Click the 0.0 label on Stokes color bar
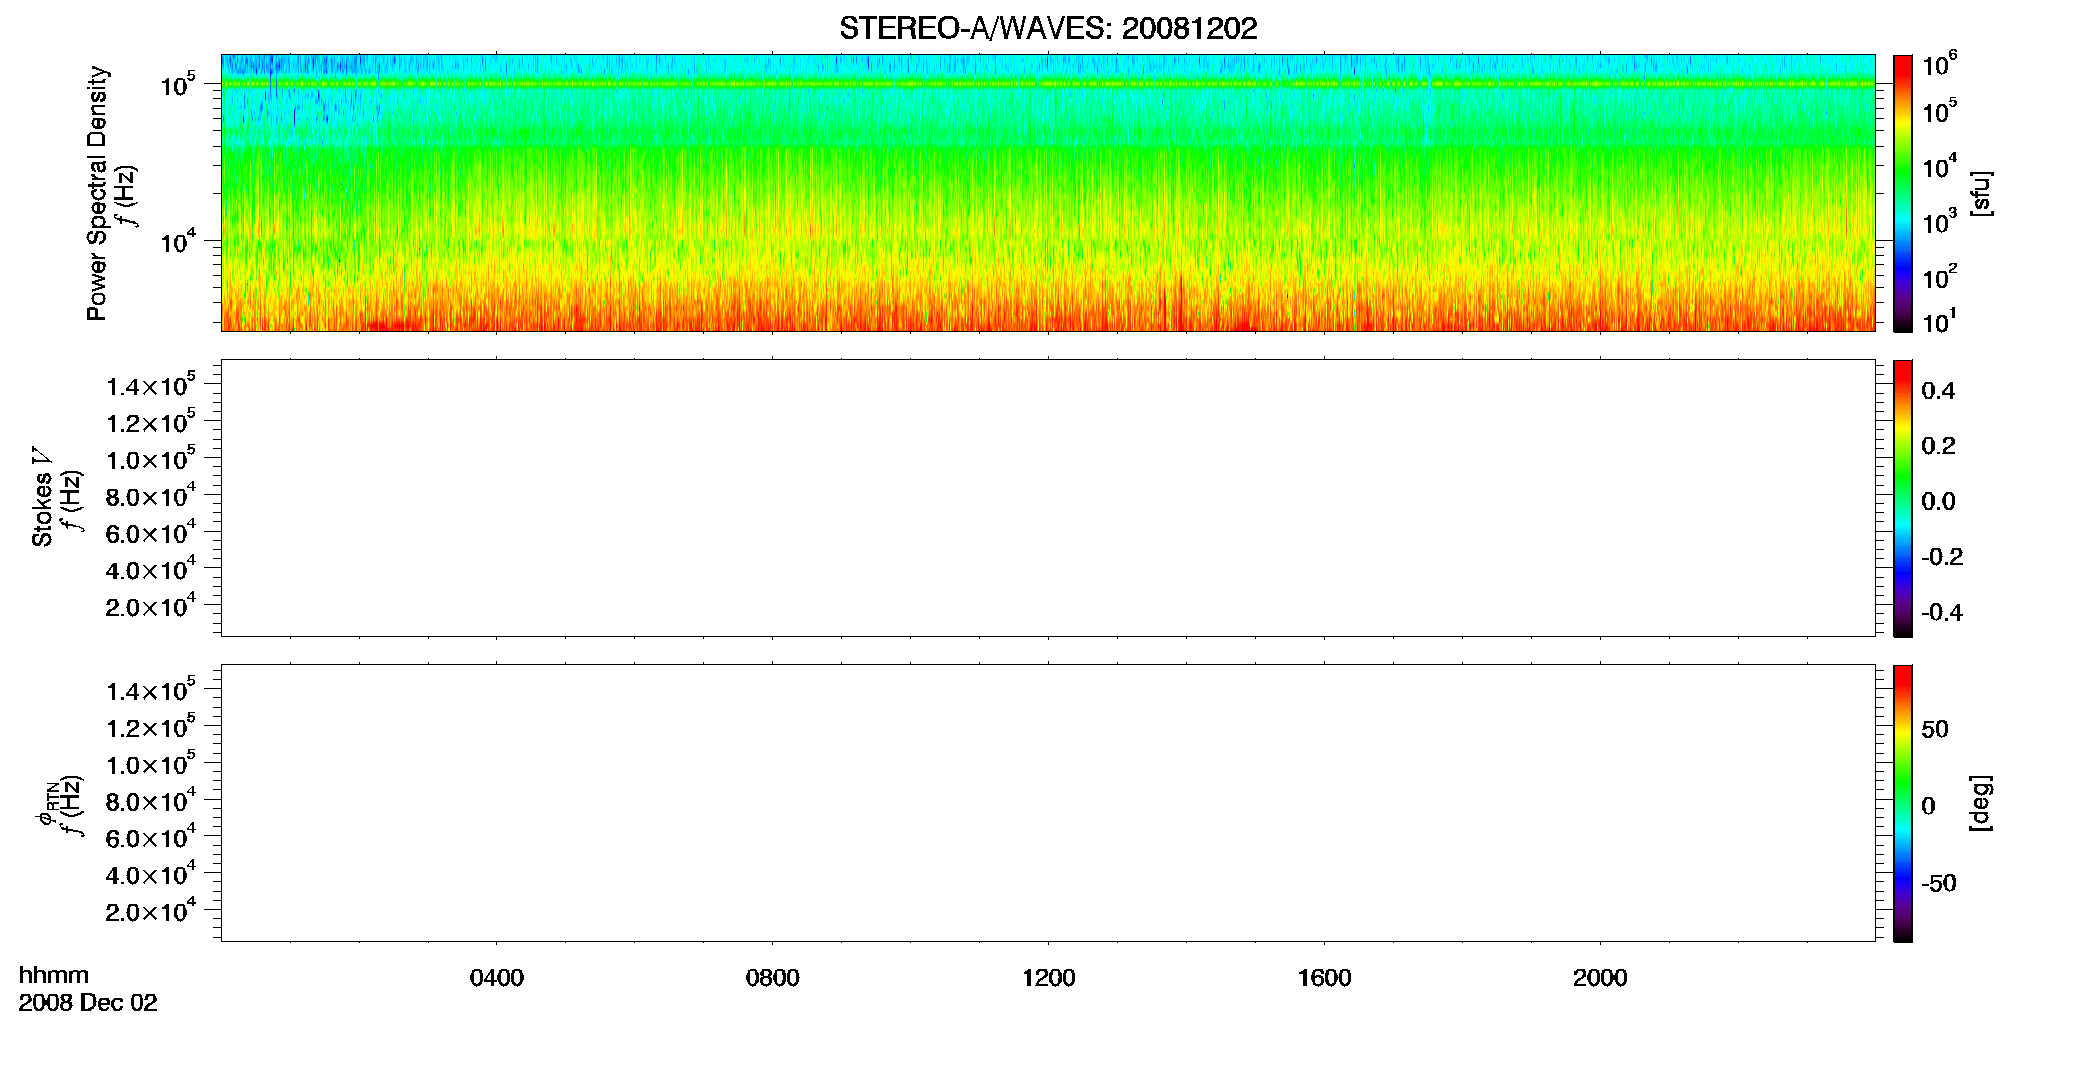 pyautogui.click(x=1938, y=501)
